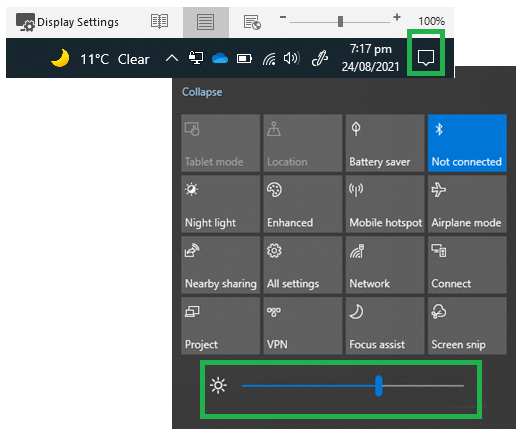Turn on Airplane mode
Viewport: 523px width, 441px height.
click(x=467, y=204)
